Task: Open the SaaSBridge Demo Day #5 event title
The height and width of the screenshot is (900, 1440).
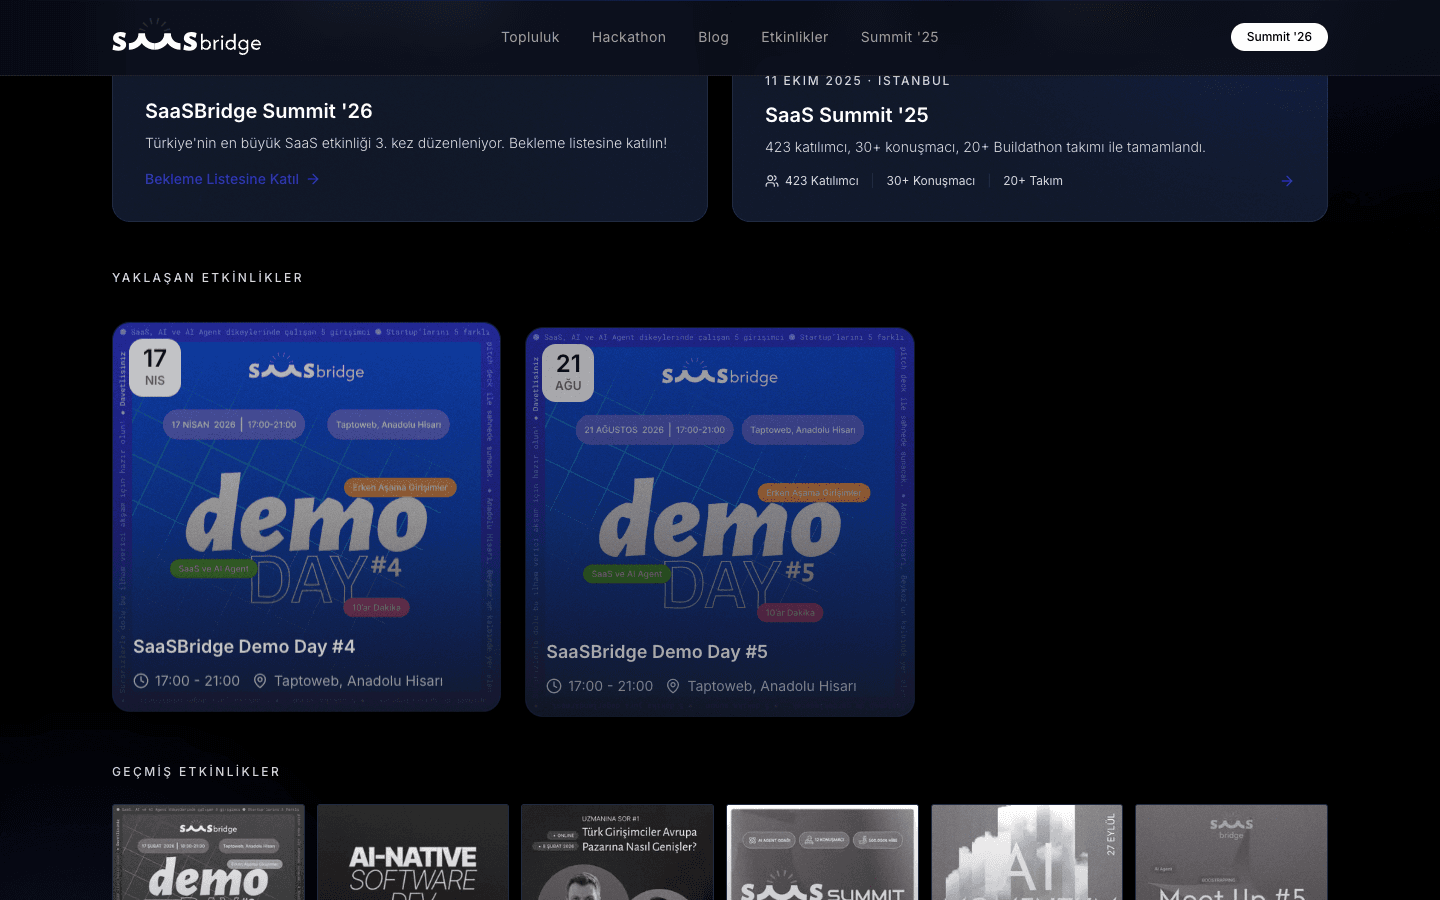Action: (x=657, y=652)
